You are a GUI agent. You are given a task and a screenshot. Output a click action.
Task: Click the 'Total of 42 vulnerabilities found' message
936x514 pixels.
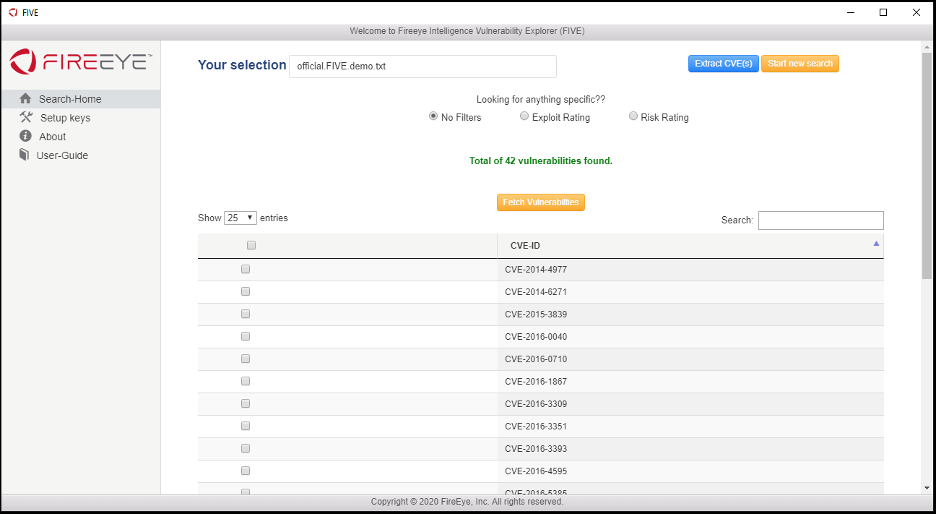click(541, 161)
